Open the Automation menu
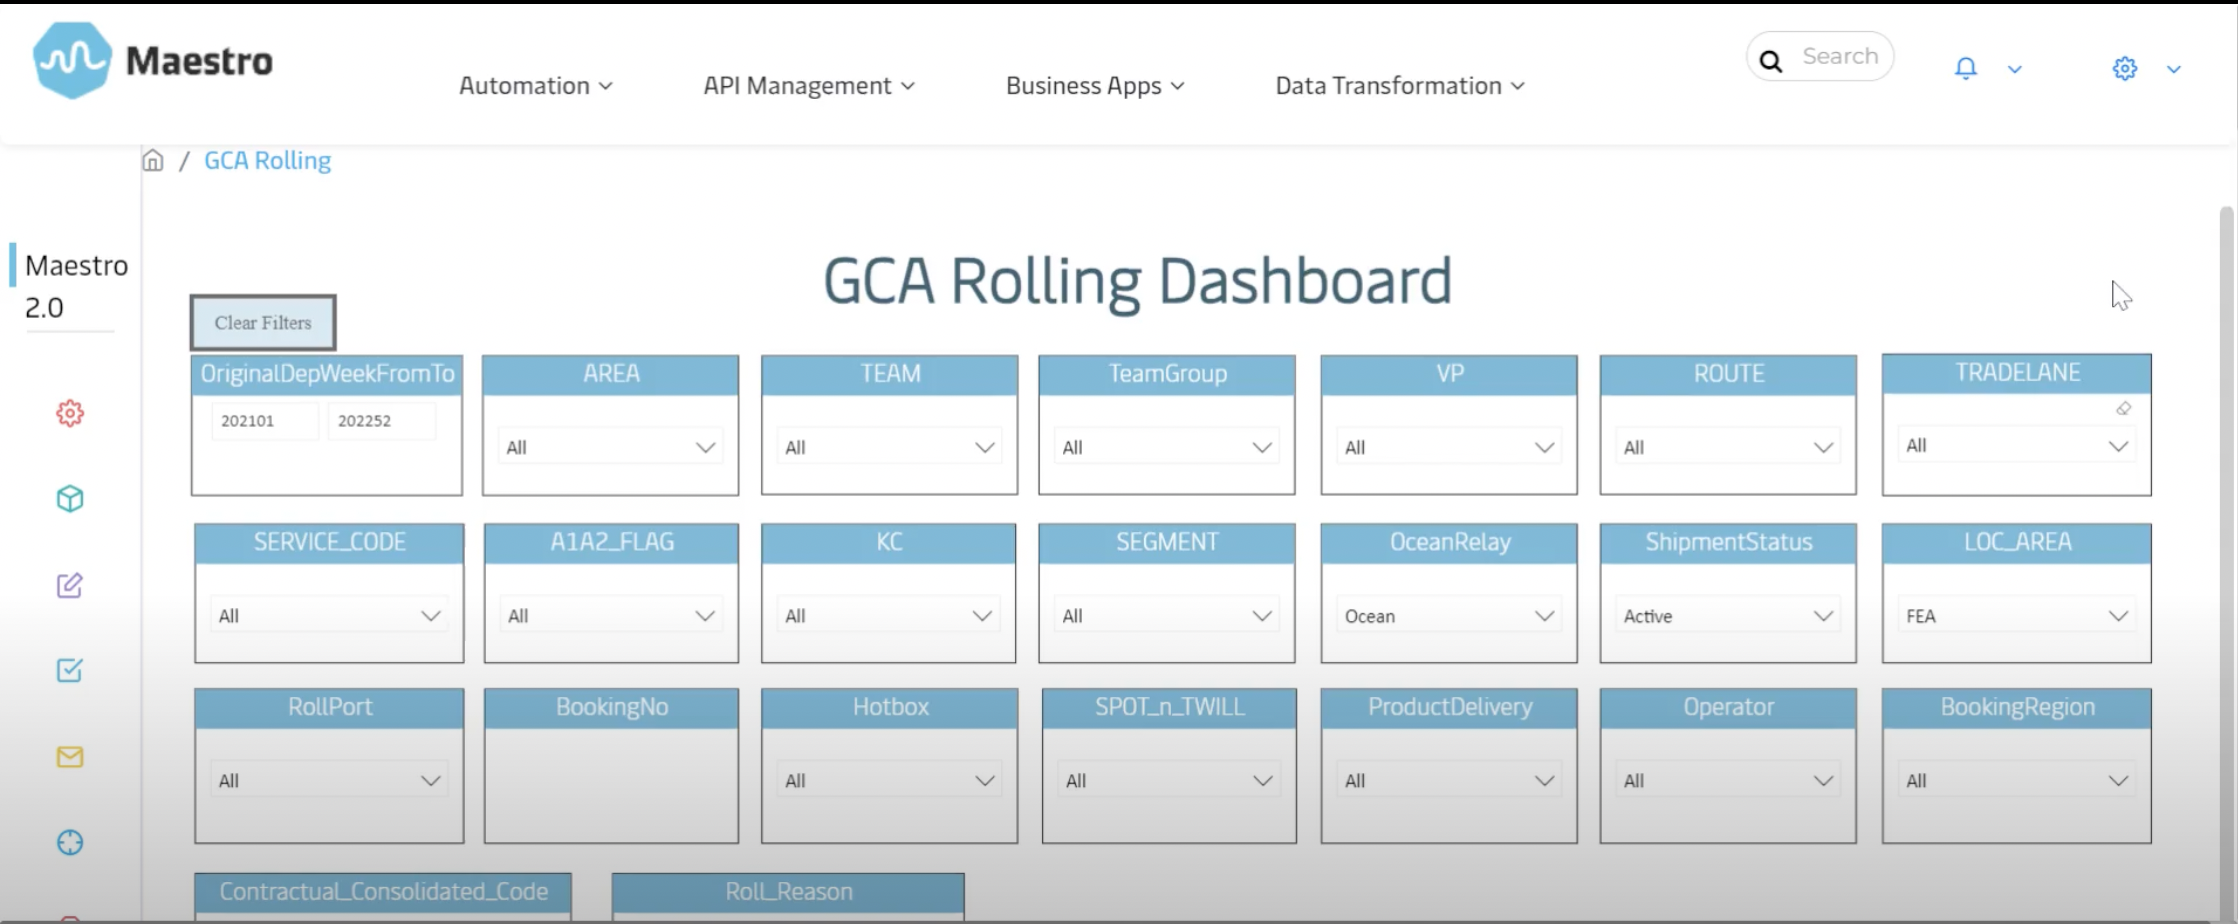The width and height of the screenshot is (2238, 924). click(x=535, y=86)
